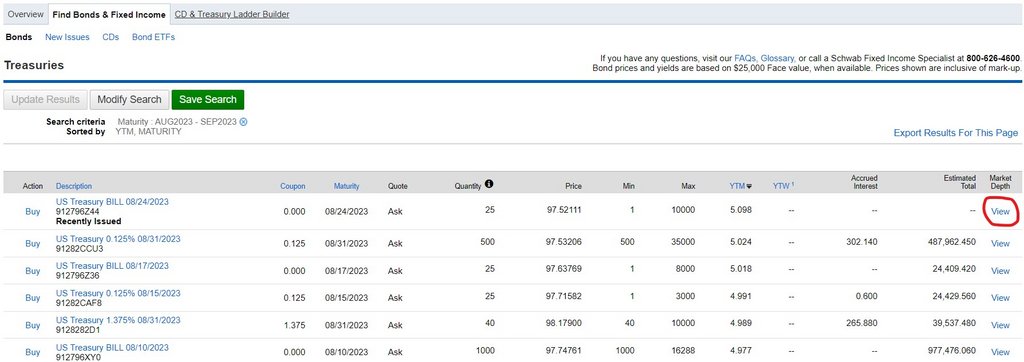View market depth for BILL 08/24/2023
The width and height of the screenshot is (1024, 362).
1000,212
